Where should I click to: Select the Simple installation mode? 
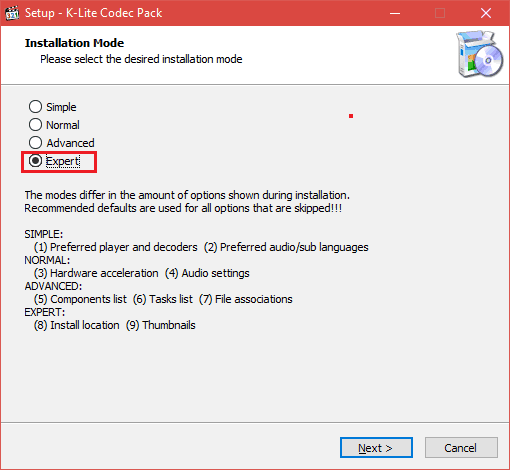pyautogui.click(x=53, y=107)
